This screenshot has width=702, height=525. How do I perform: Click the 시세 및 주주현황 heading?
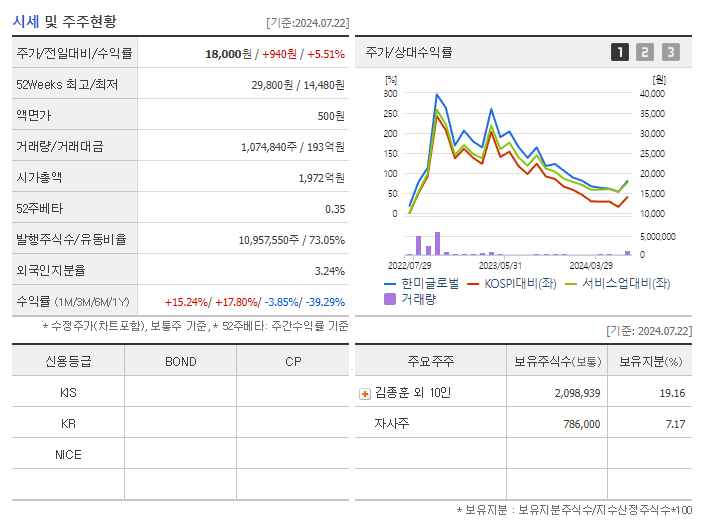pos(64,21)
